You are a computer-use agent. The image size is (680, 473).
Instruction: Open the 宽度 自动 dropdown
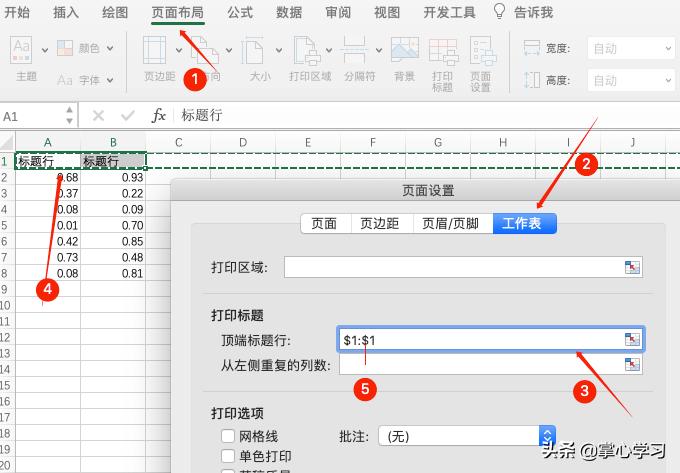(x=631, y=48)
